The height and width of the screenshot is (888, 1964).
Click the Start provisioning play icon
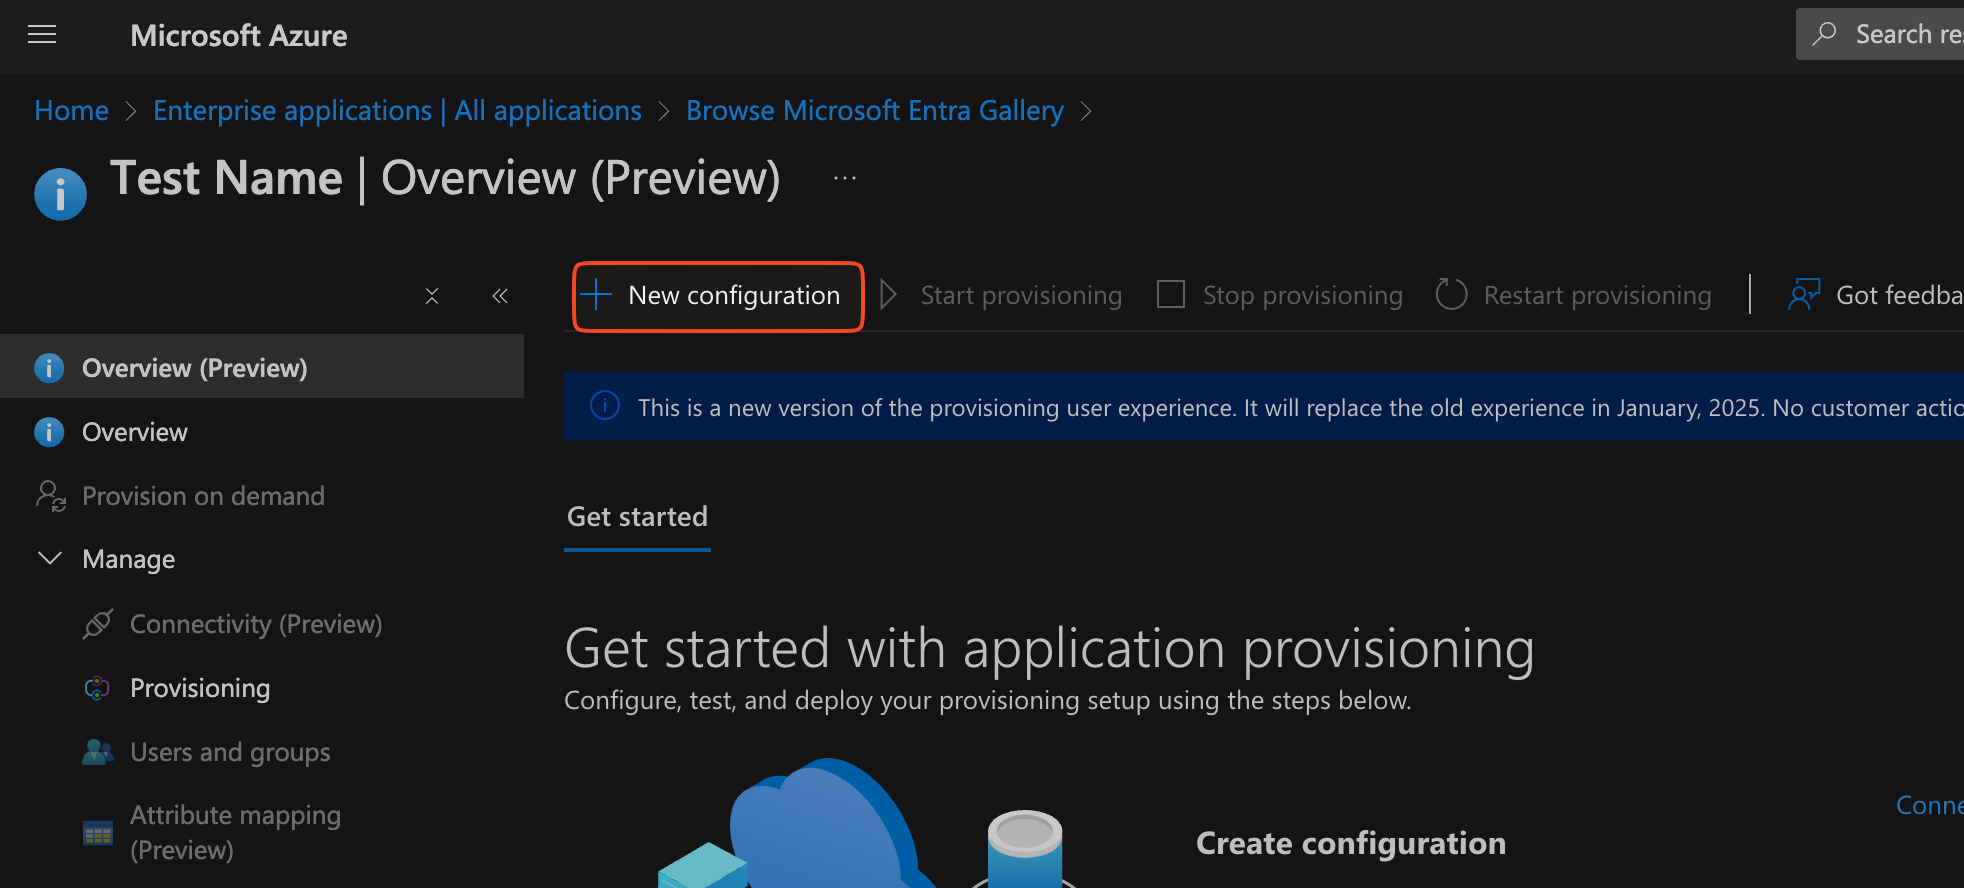click(x=888, y=295)
